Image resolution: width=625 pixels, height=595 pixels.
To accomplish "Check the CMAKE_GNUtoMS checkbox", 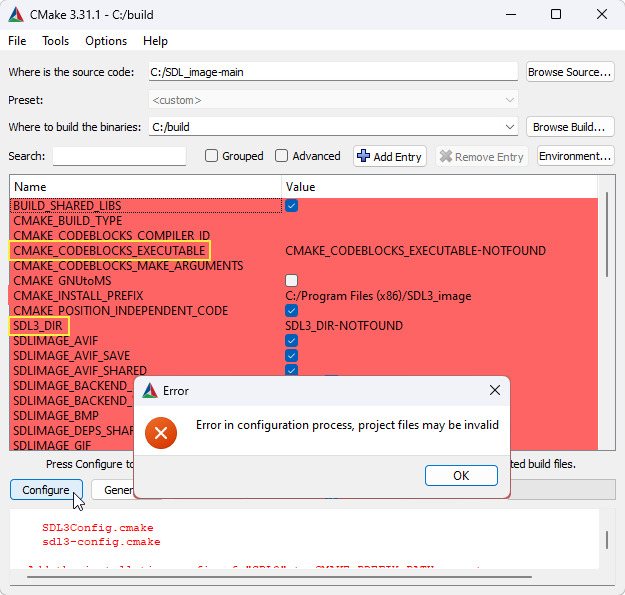I will (291, 281).
